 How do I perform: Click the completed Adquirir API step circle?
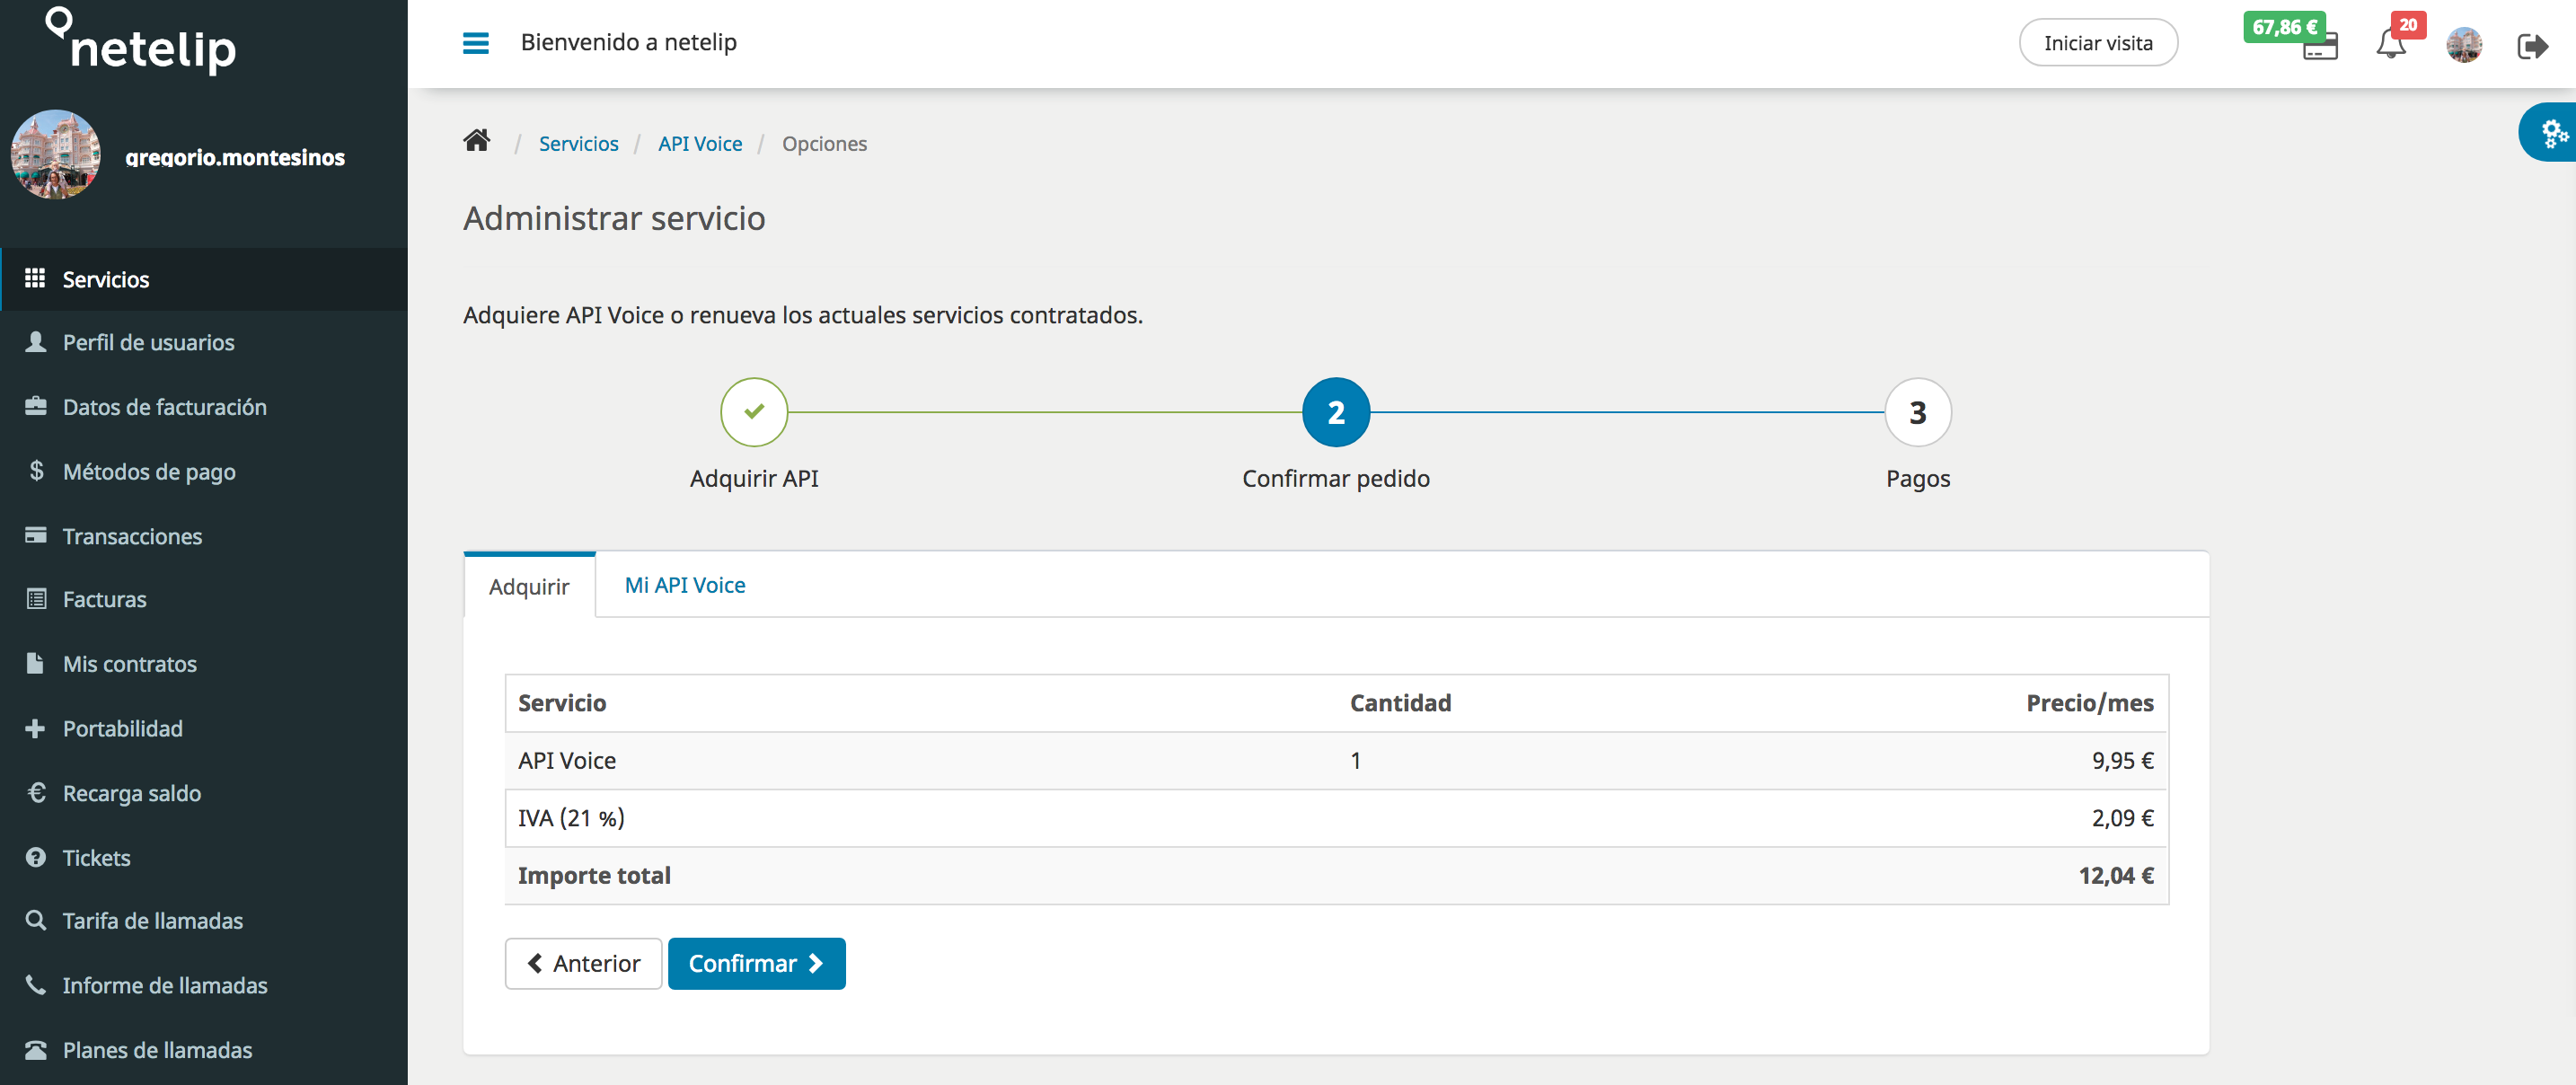pos(754,411)
